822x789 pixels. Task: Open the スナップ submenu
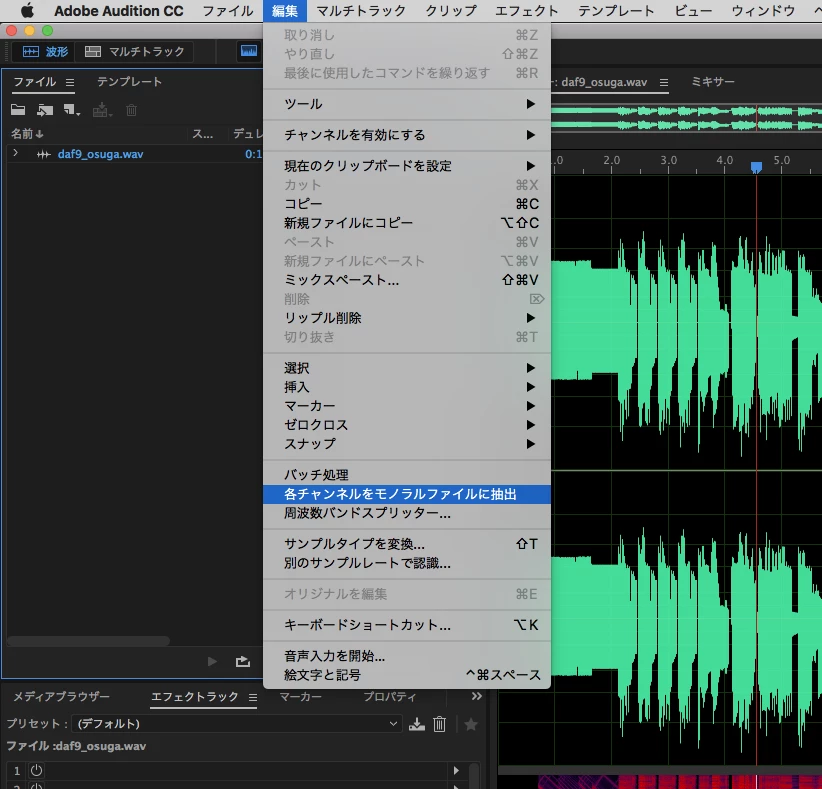pos(407,444)
